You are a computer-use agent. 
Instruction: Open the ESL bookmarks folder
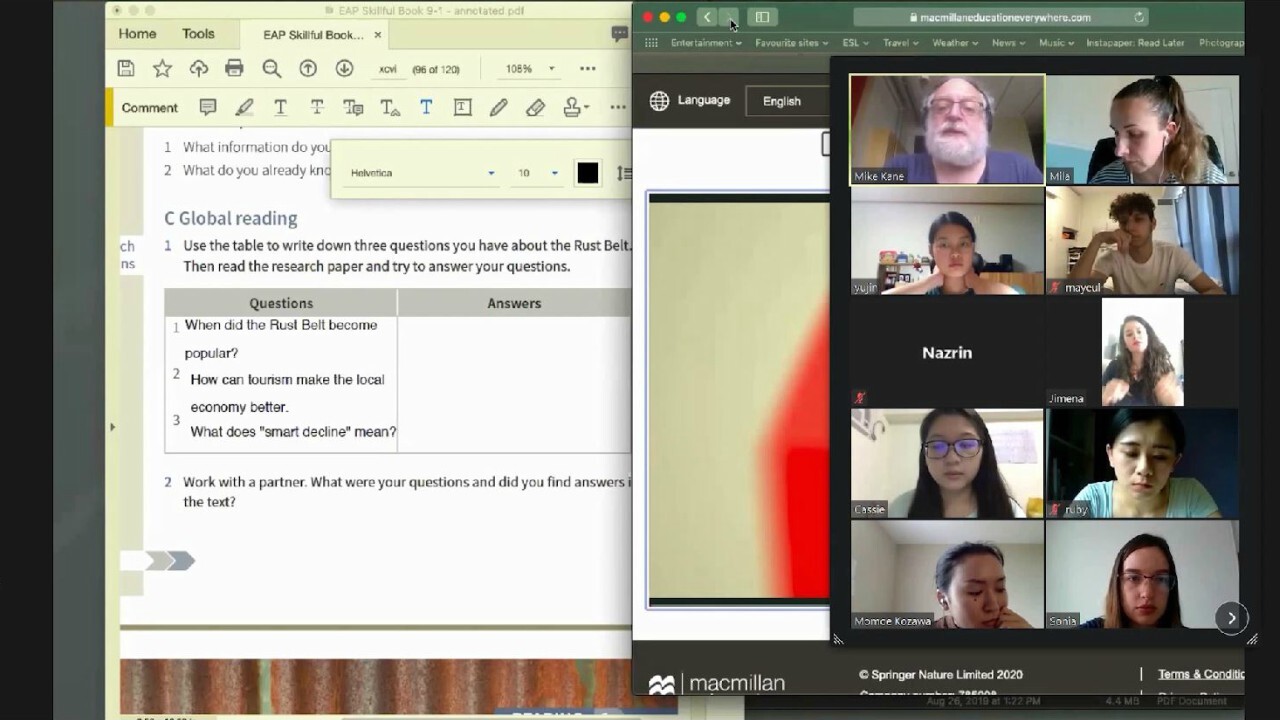point(856,43)
